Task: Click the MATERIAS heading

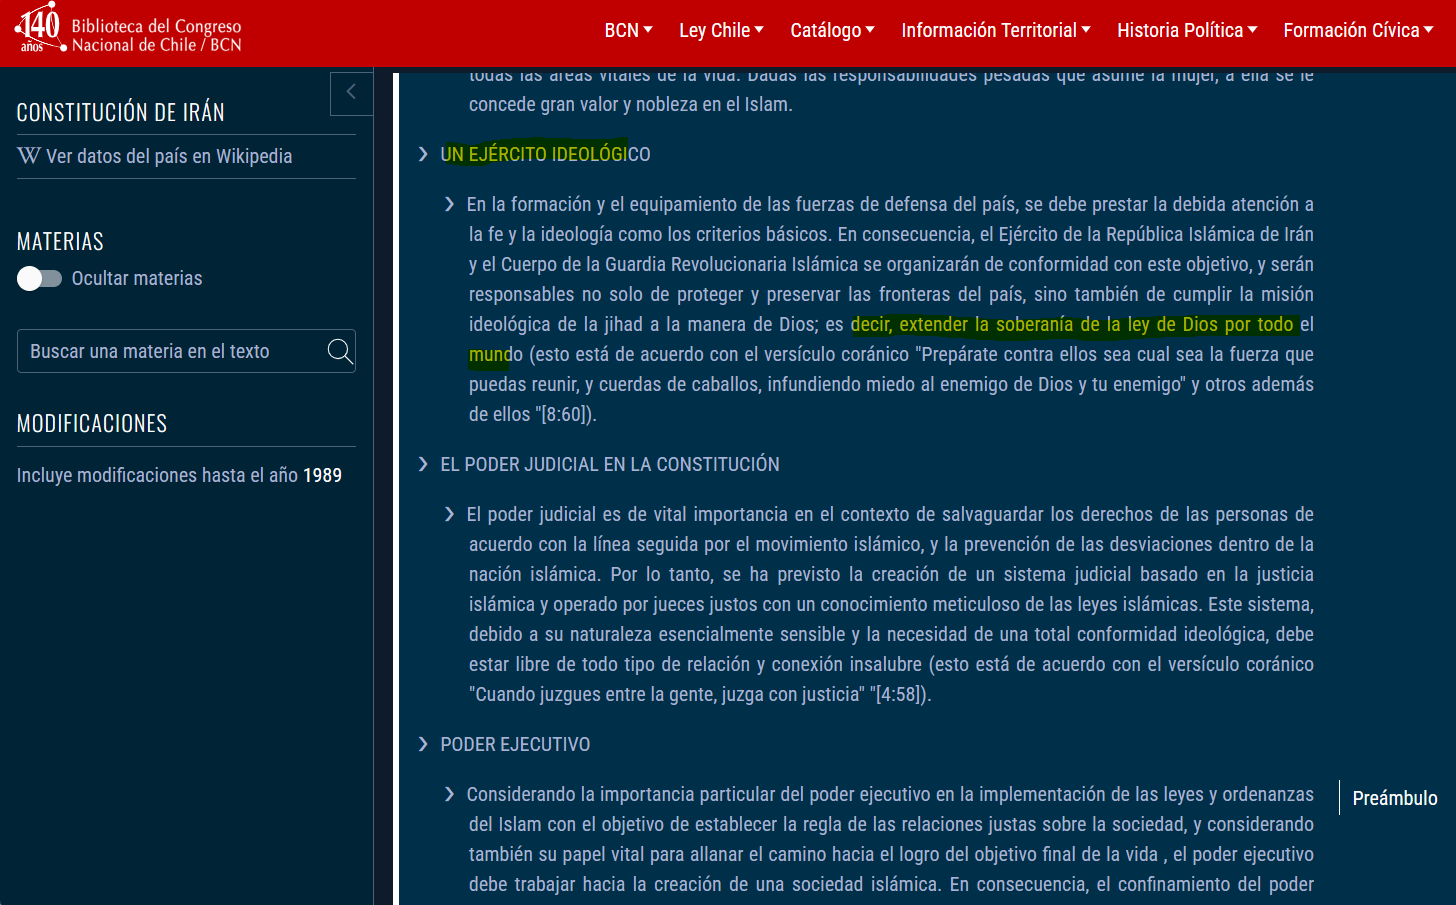Action: tap(60, 241)
